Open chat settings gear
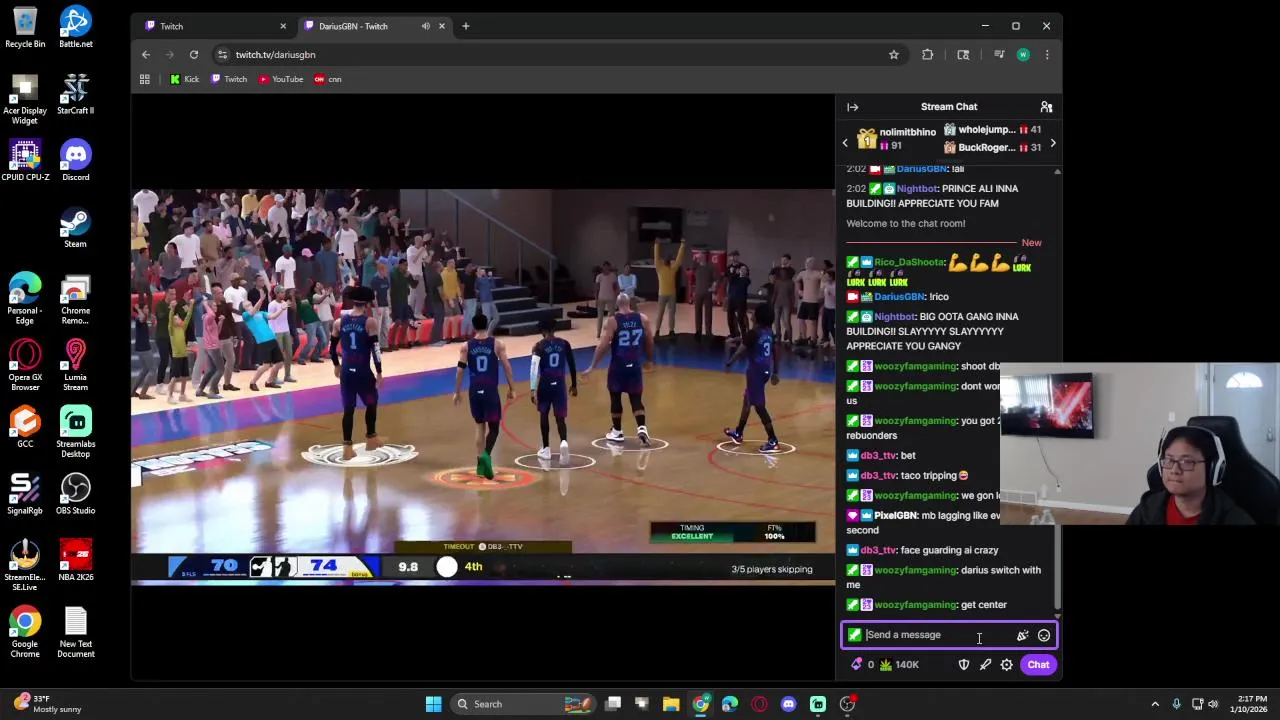 tap(1007, 664)
